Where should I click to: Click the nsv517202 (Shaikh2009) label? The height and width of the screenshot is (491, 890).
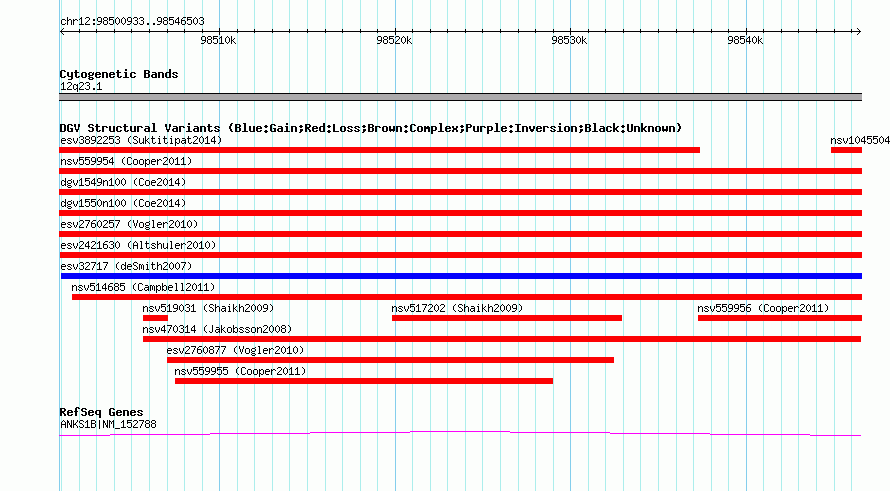pyautogui.click(x=457, y=308)
